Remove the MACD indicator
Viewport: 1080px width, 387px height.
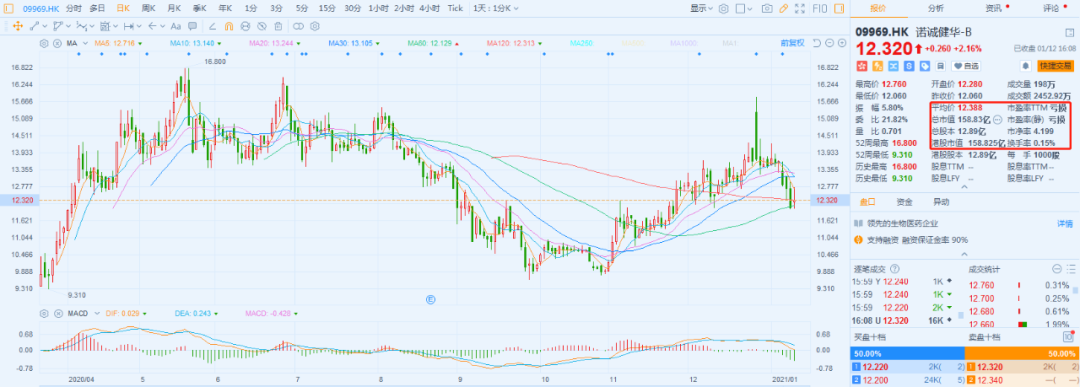pos(58,313)
